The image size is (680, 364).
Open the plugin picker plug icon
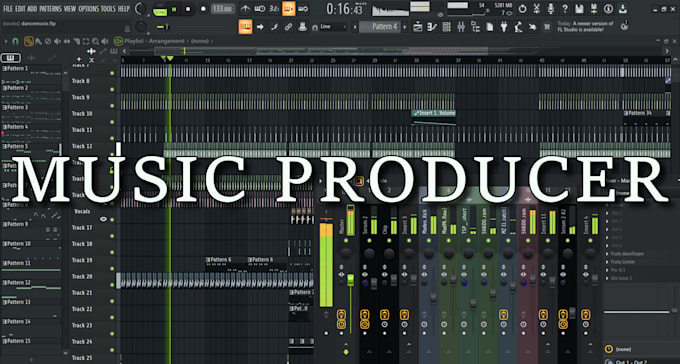click(x=504, y=27)
